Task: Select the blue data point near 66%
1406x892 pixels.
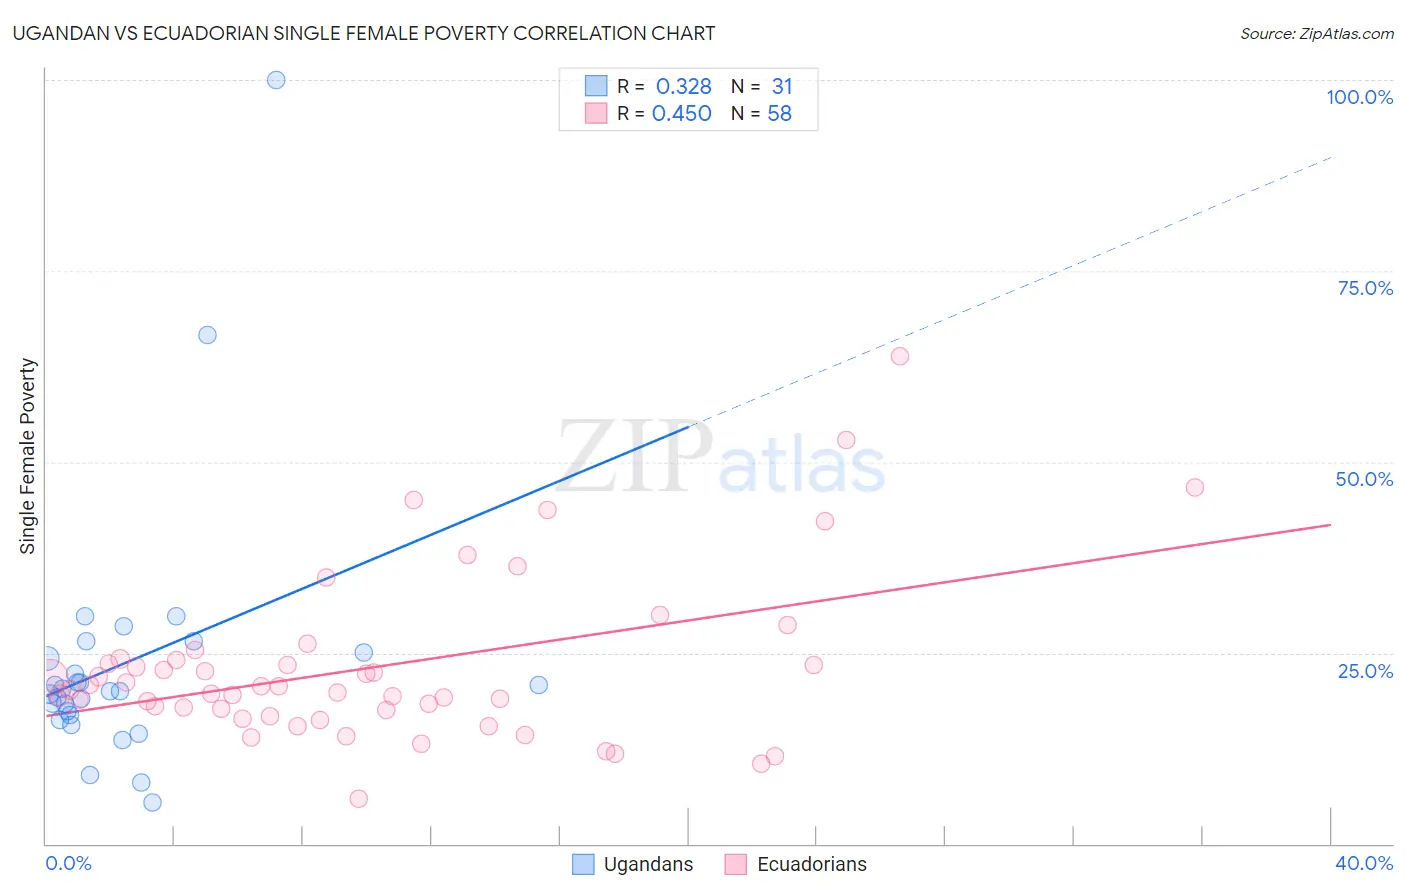Action: coord(207,335)
